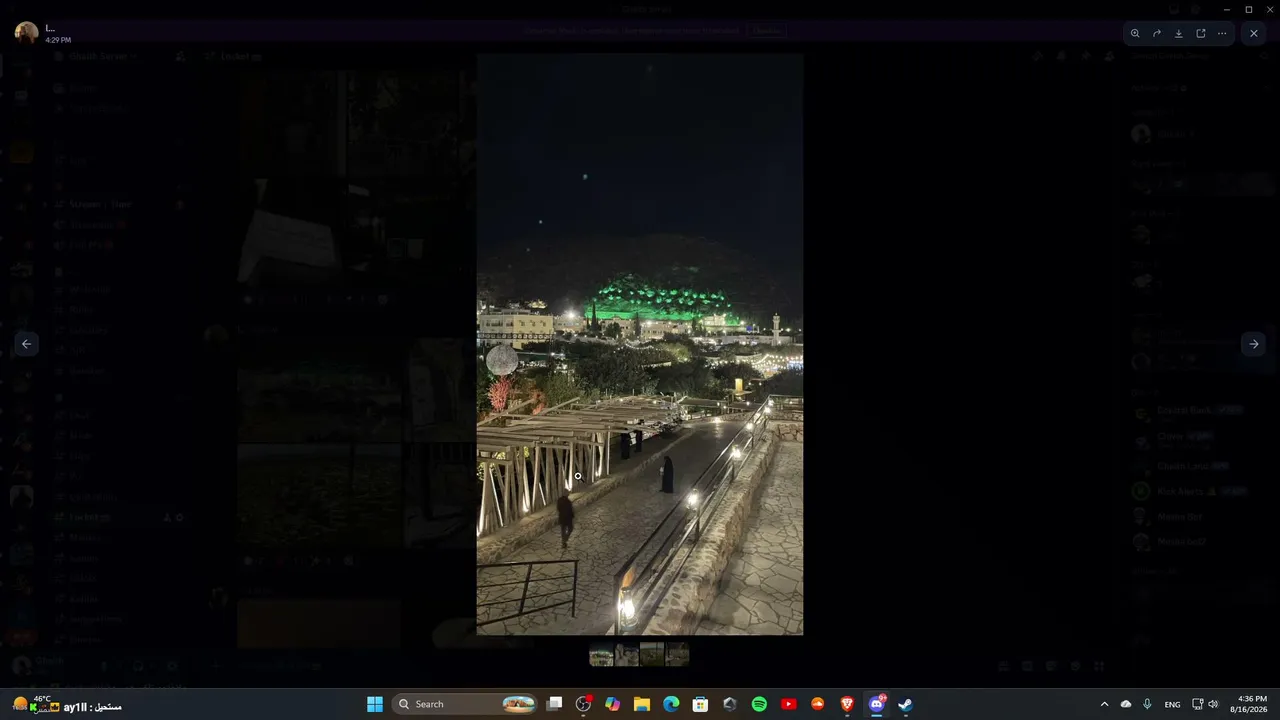This screenshot has height=720, width=1280.
Task: Open File Explorer from the taskbar
Action: 642,704
